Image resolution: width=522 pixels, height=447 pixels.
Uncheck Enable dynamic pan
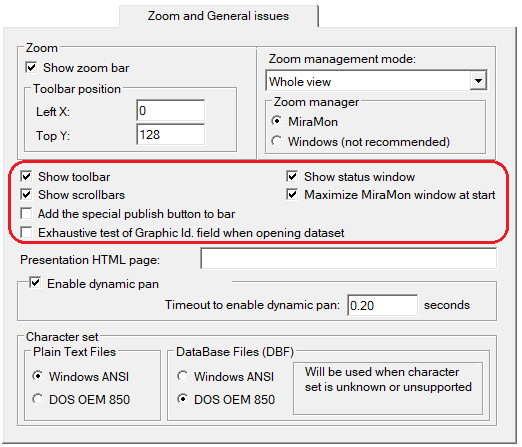pyautogui.click(x=35, y=283)
